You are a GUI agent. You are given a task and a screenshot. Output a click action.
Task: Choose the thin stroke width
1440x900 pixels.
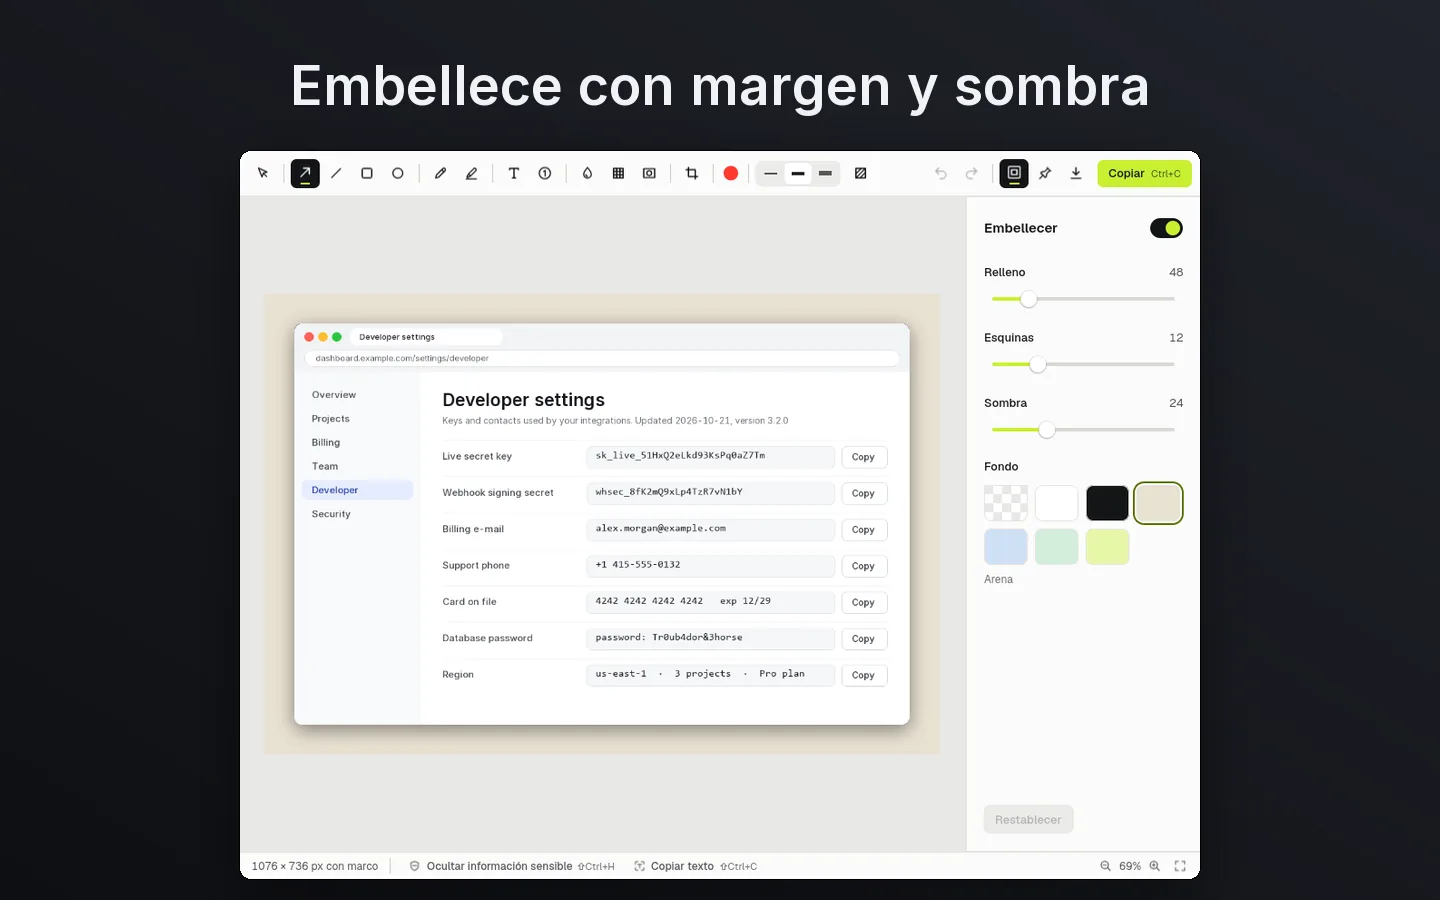tap(770, 173)
